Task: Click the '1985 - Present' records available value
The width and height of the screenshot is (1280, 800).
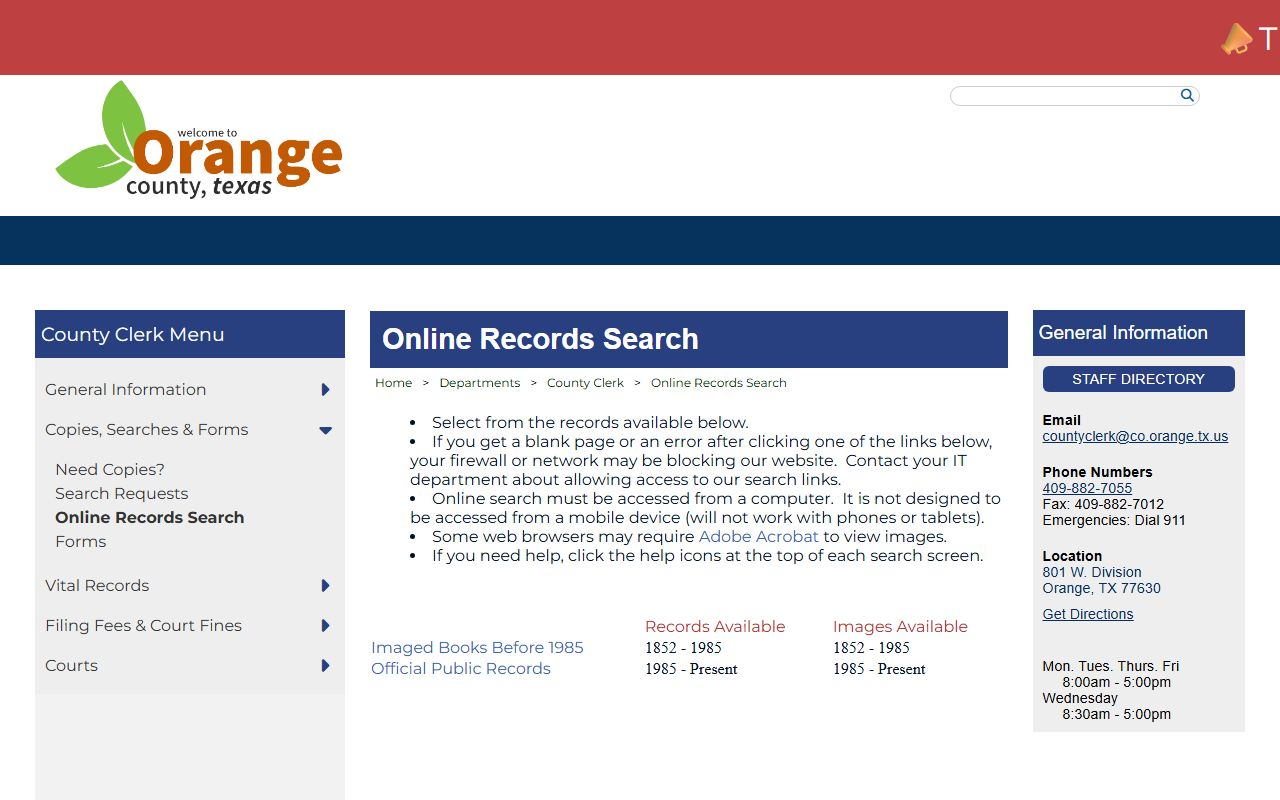Action: tap(691, 669)
